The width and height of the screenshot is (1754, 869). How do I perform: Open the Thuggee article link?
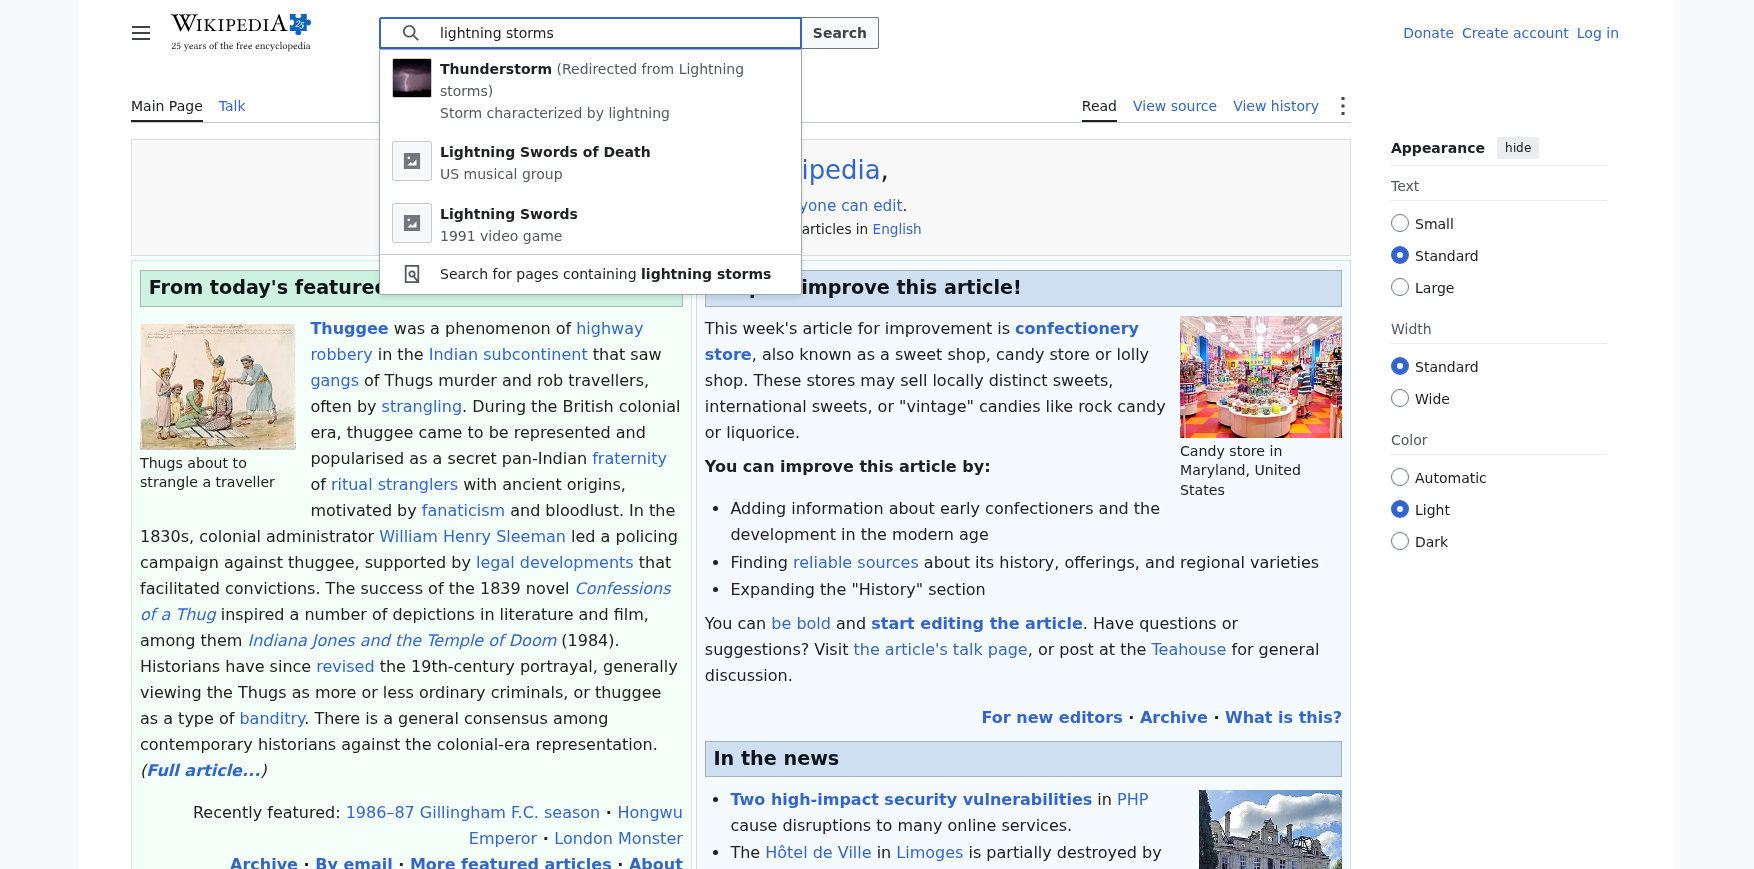pyautogui.click(x=349, y=328)
